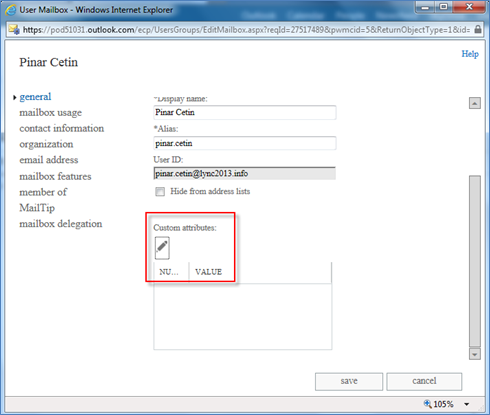
Task: Open the zoom level dropdown arrow
Action: click(467, 404)
